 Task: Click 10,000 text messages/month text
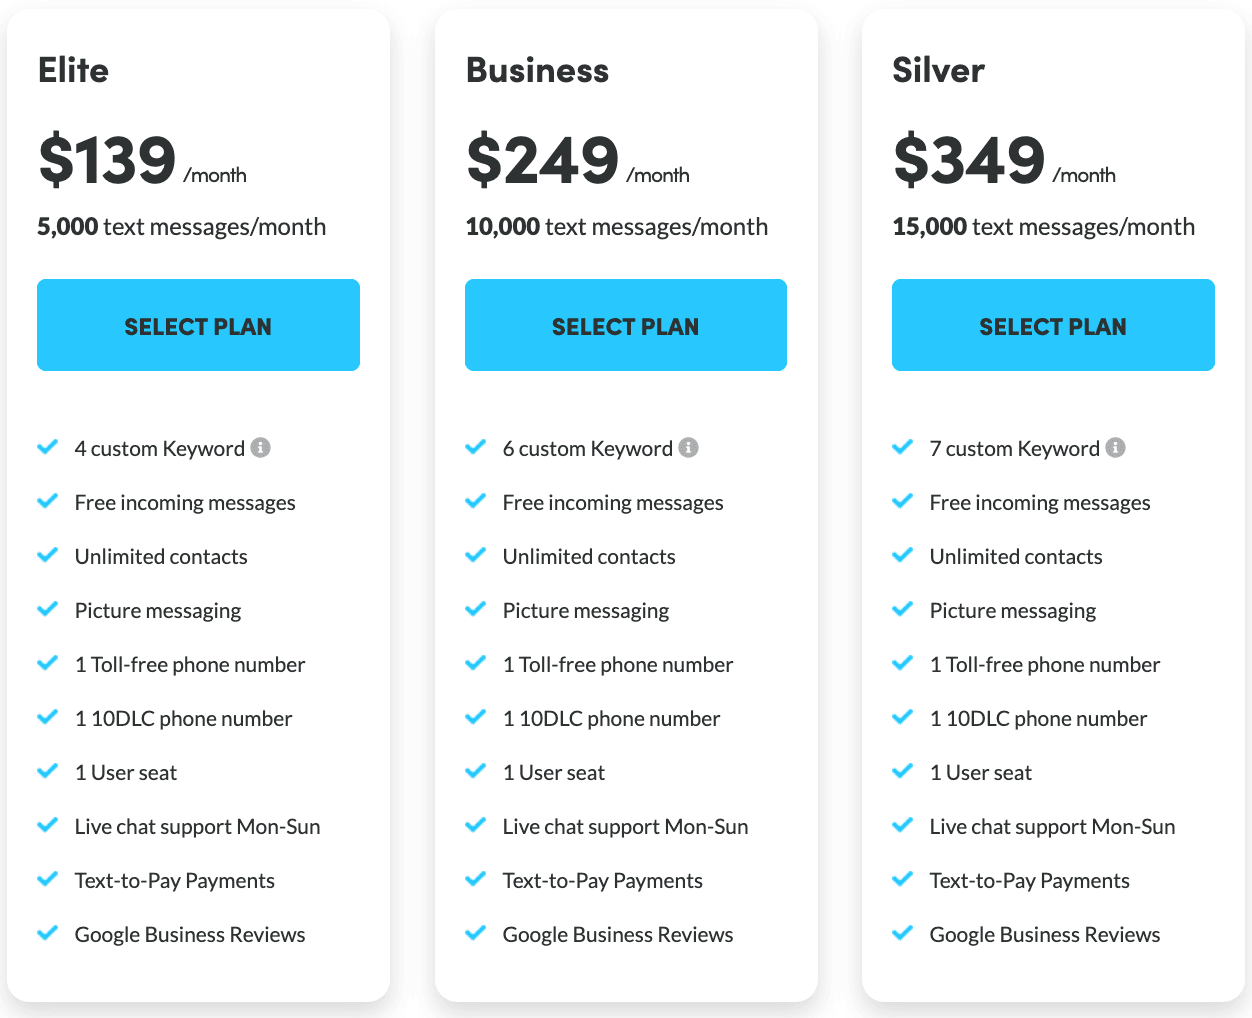click(617, 227)
